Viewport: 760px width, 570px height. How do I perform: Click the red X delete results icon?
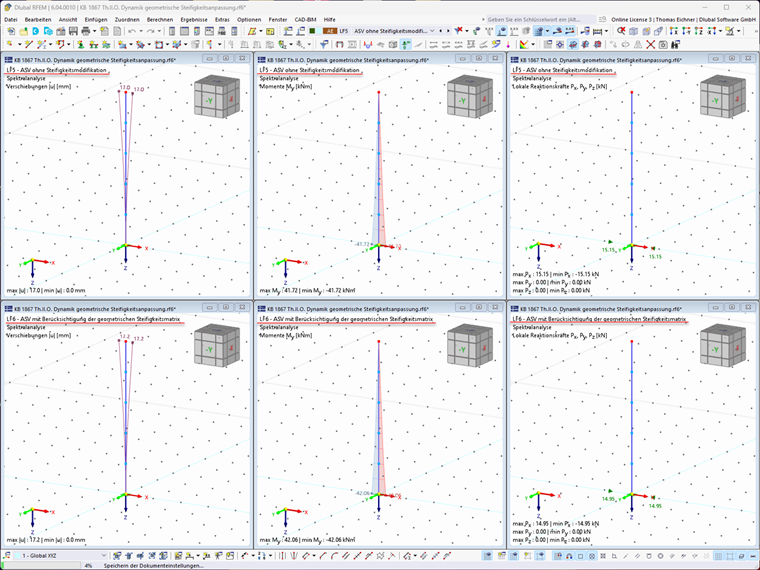[x=650, y=45]
